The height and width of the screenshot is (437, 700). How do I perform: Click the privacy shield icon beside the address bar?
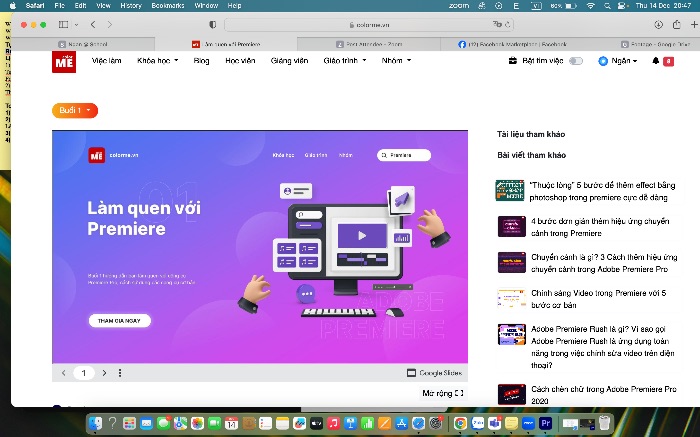click(212, 25)
